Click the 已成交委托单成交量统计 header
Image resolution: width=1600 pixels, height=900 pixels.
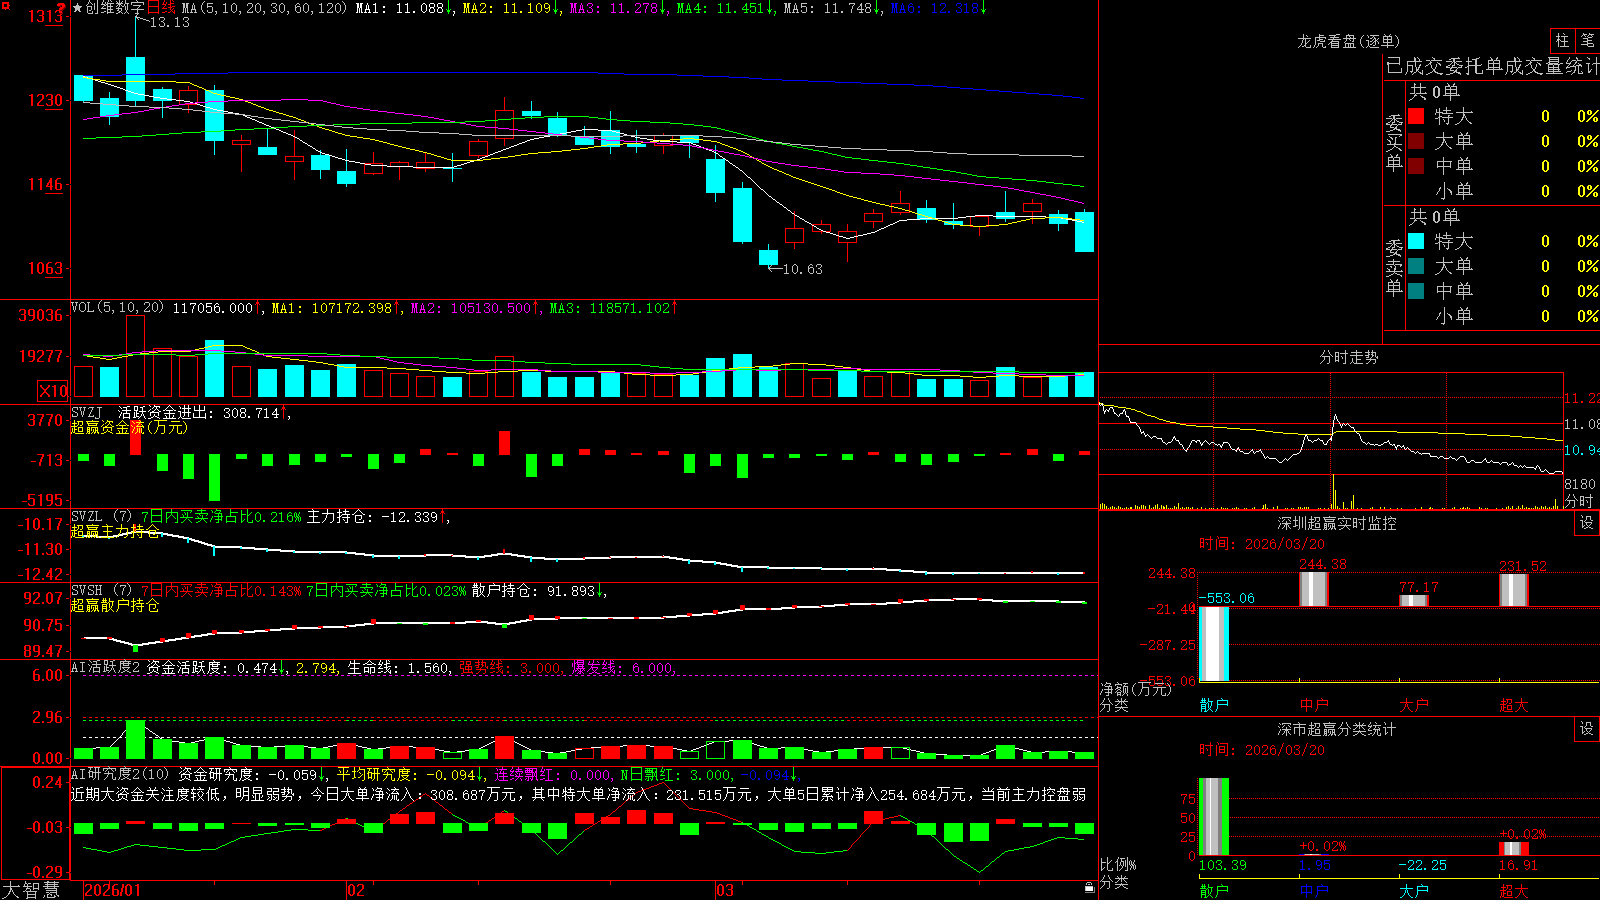(1492, 66)
